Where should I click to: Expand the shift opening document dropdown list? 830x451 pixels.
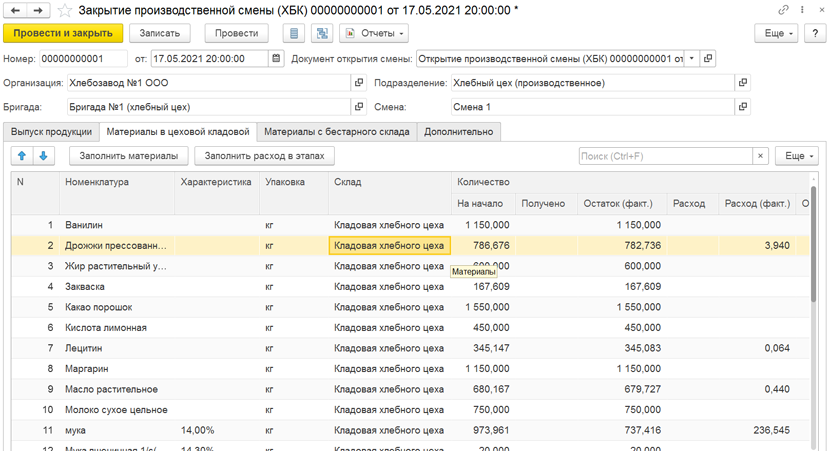click(x=692, y=59)
